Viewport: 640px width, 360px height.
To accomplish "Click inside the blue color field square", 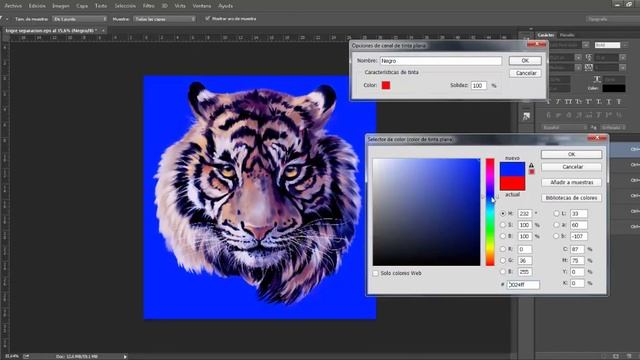I will [x=427, y=212].
